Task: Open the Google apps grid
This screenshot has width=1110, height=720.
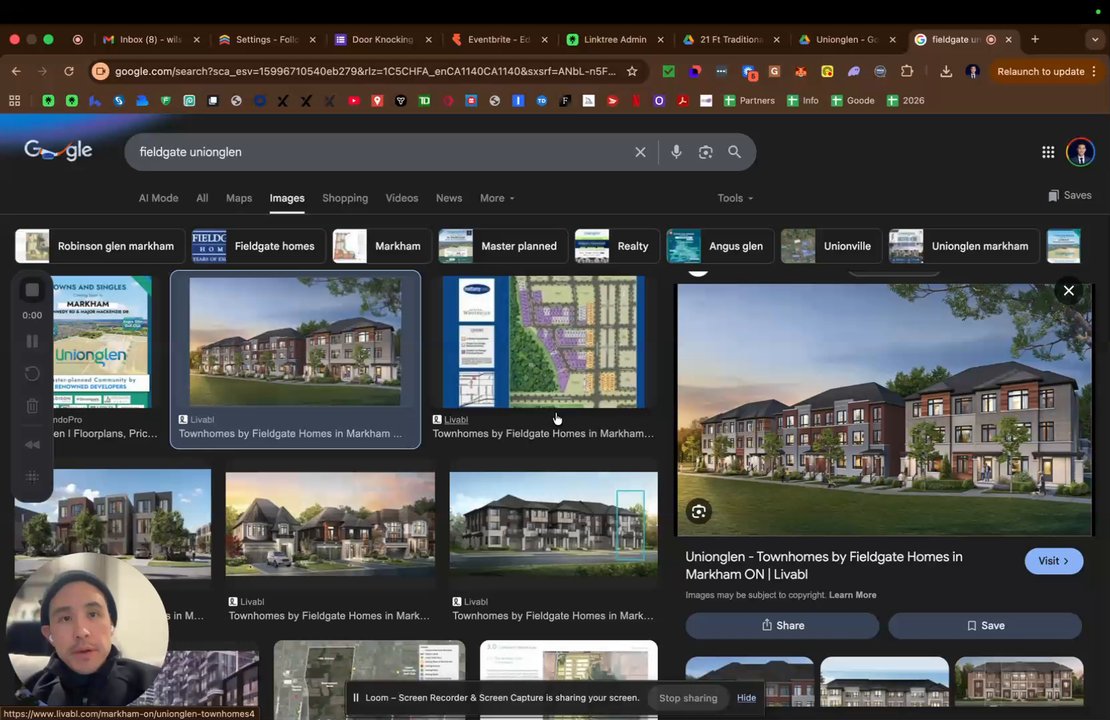Action: pyautogui.click(x=1048, y=152)
